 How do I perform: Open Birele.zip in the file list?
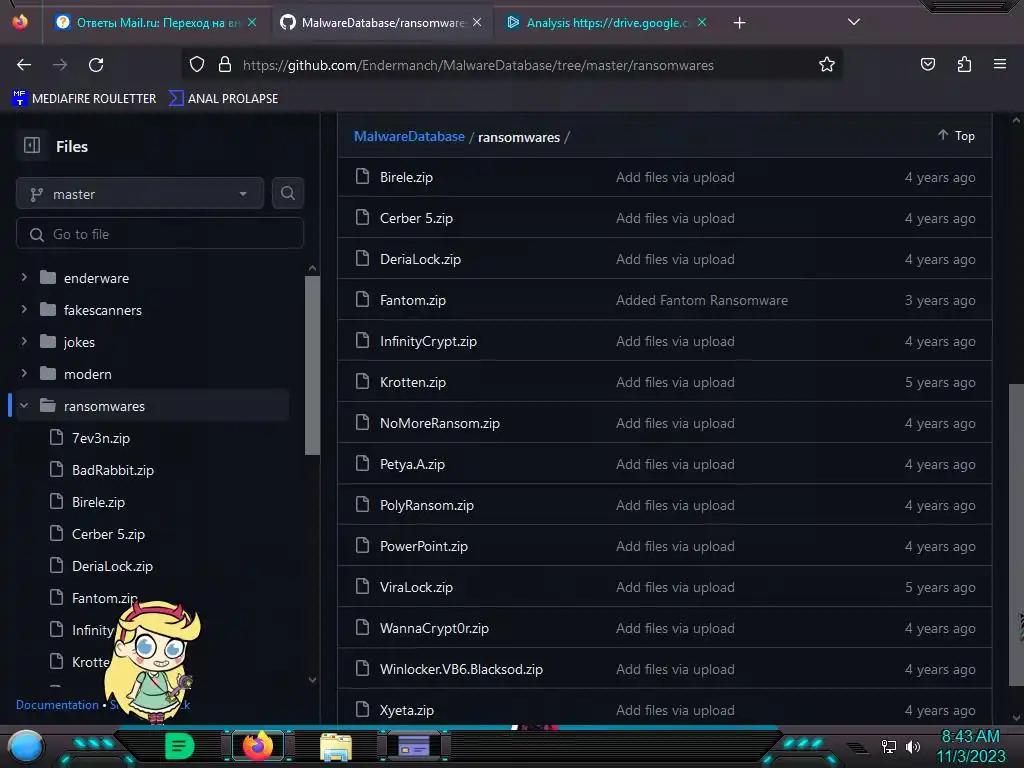click(x=406, y=178)
